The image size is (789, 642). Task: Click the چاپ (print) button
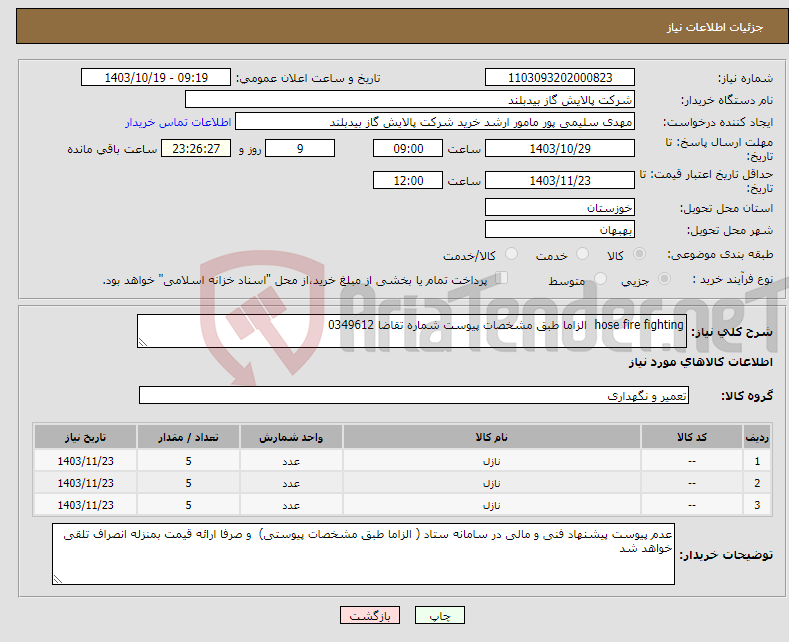439,615
